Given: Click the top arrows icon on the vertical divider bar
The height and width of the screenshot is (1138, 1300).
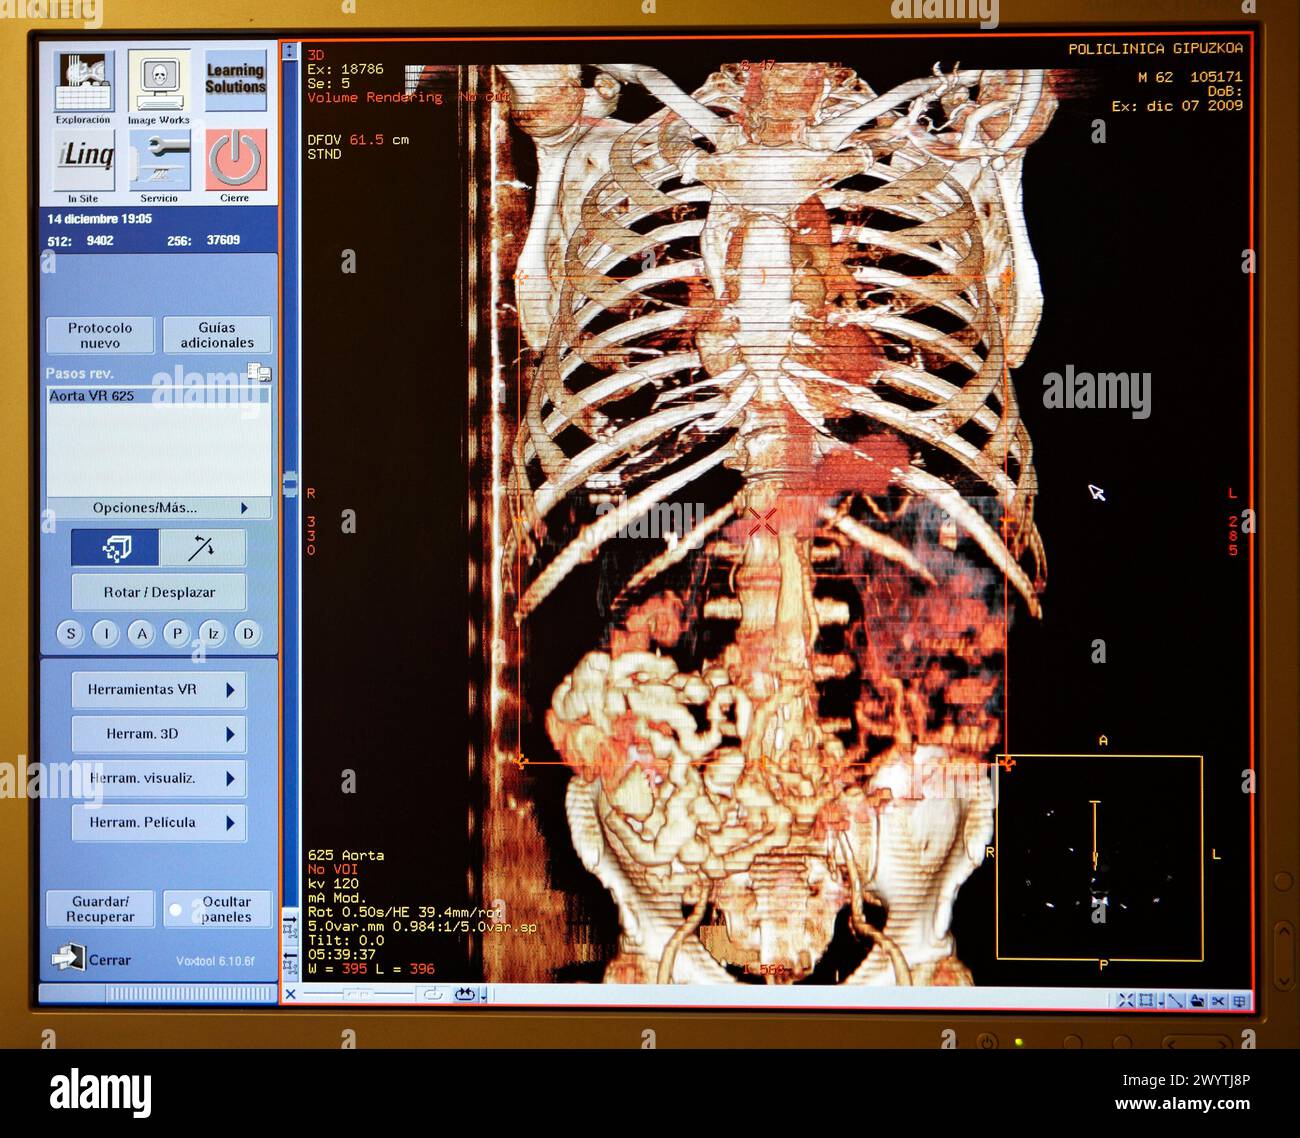Looking at the screenshot, I should 290,52.
